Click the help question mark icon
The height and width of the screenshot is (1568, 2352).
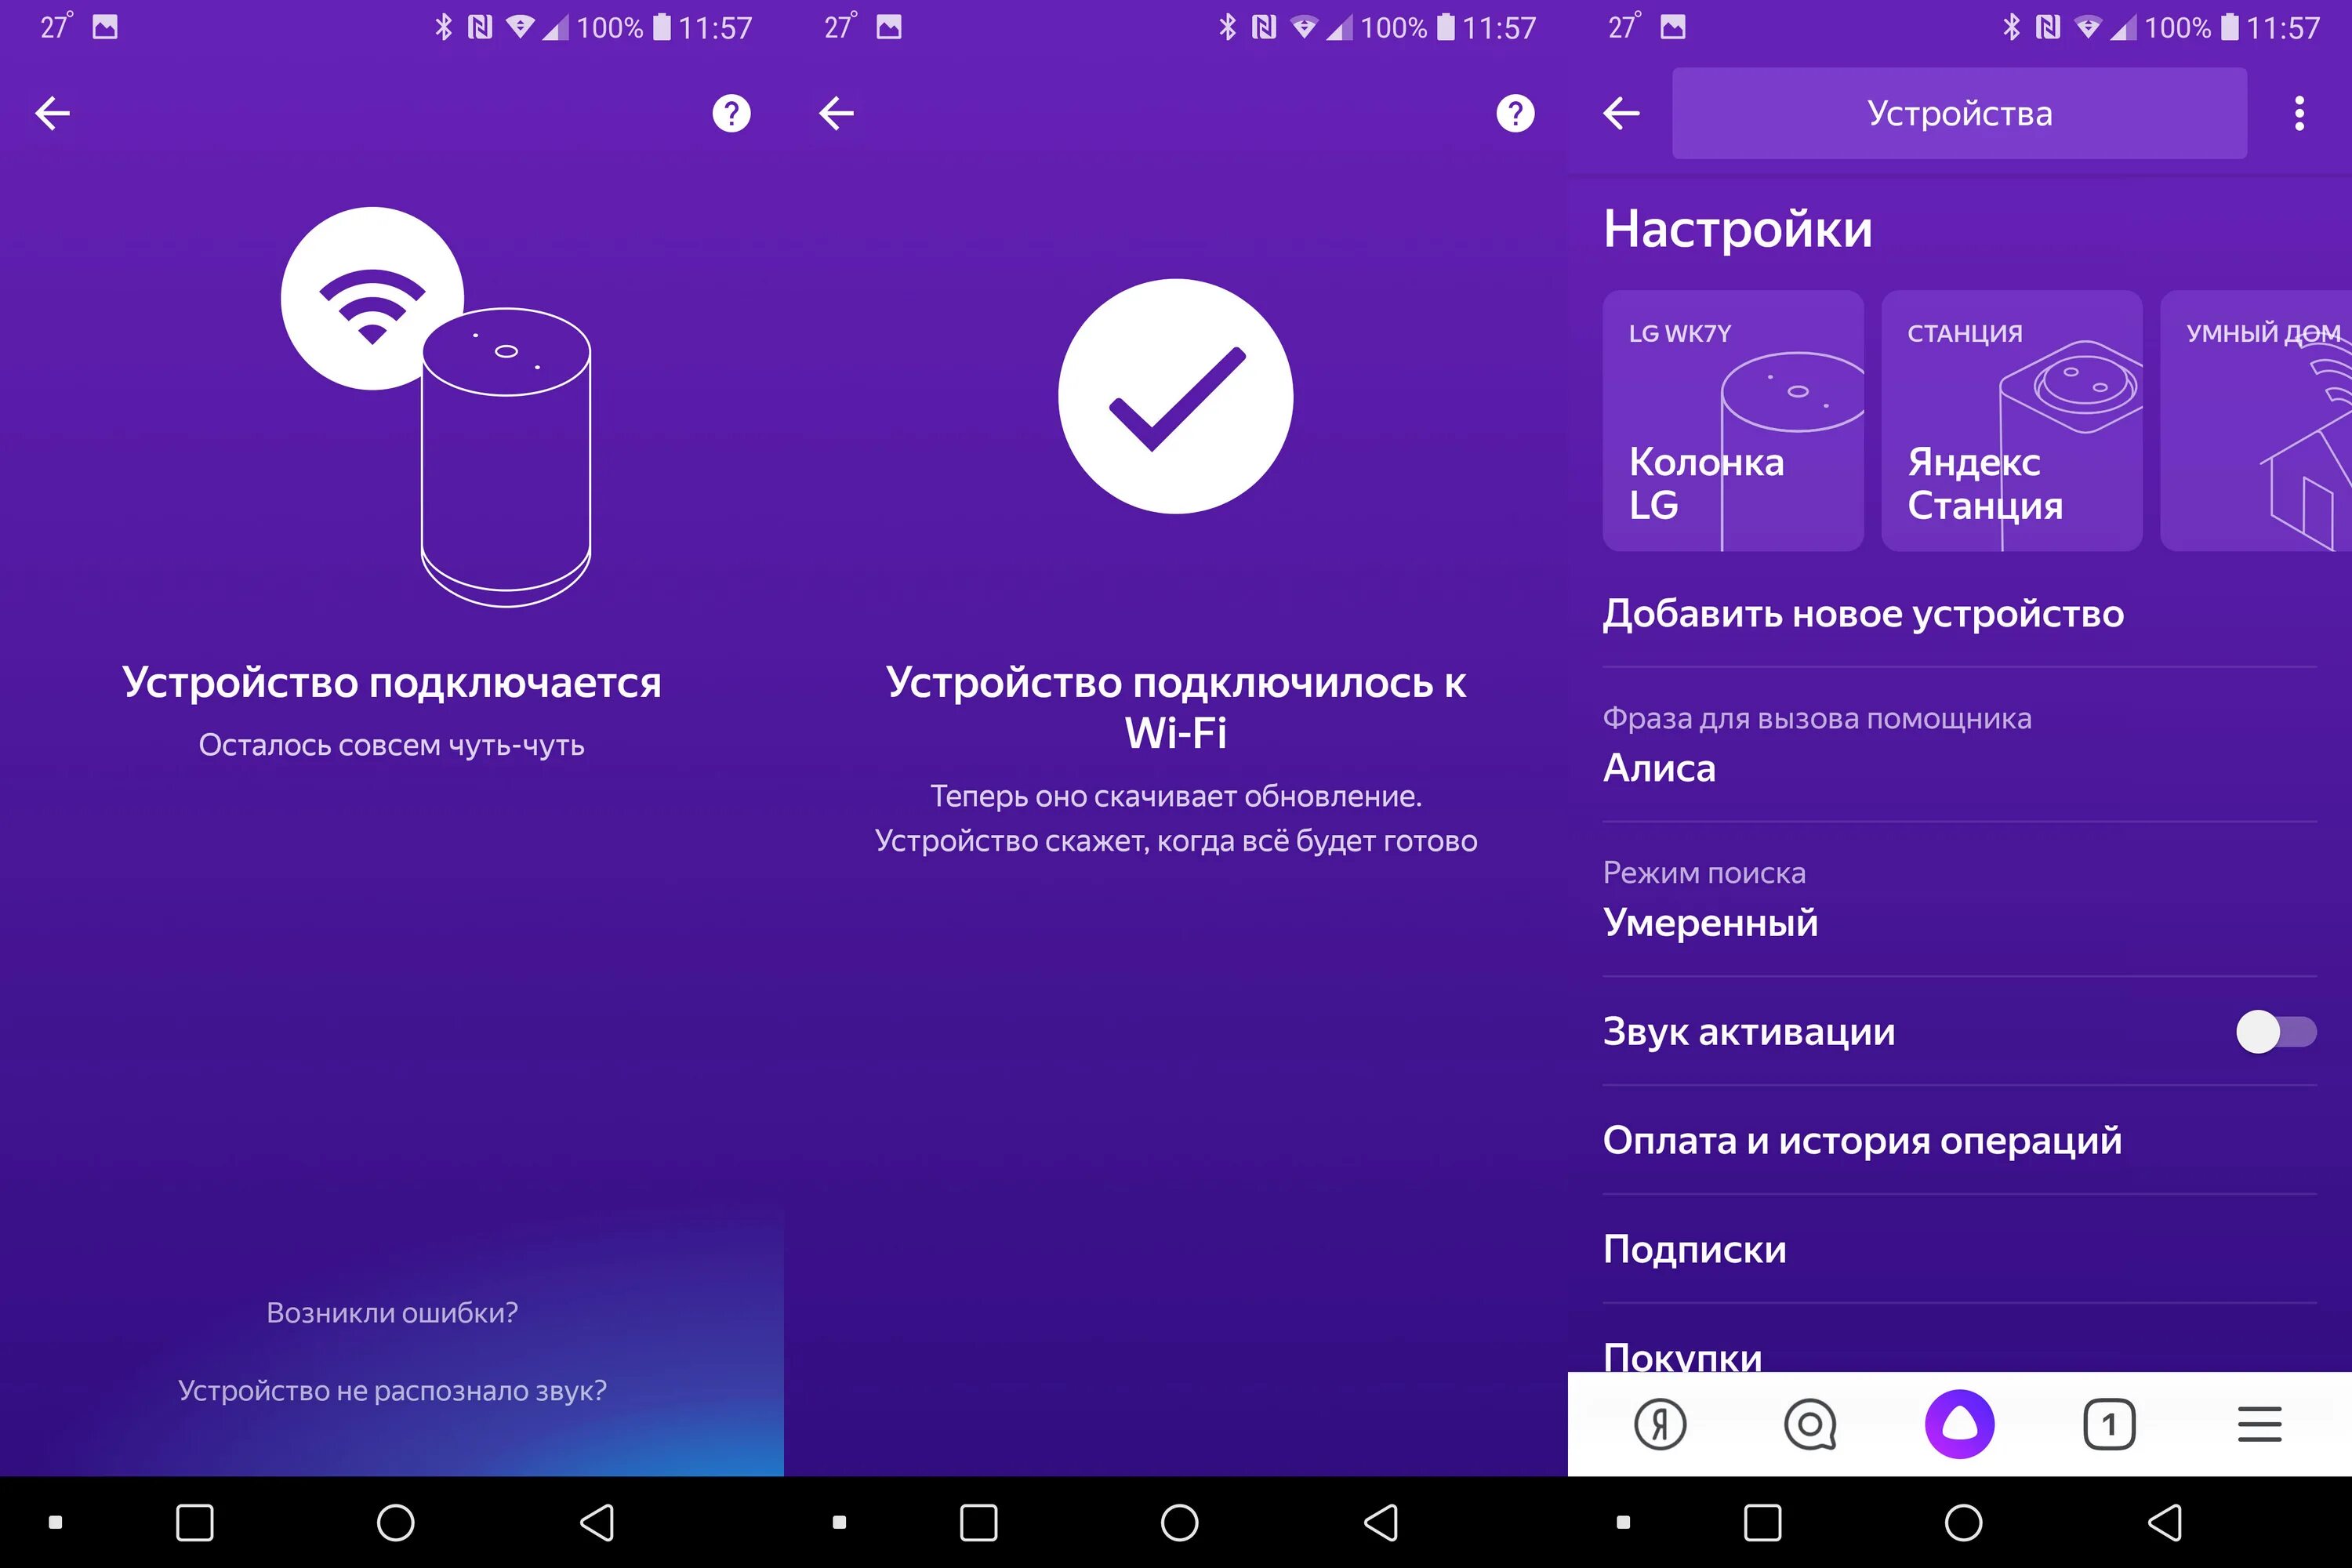click(730, 115)
